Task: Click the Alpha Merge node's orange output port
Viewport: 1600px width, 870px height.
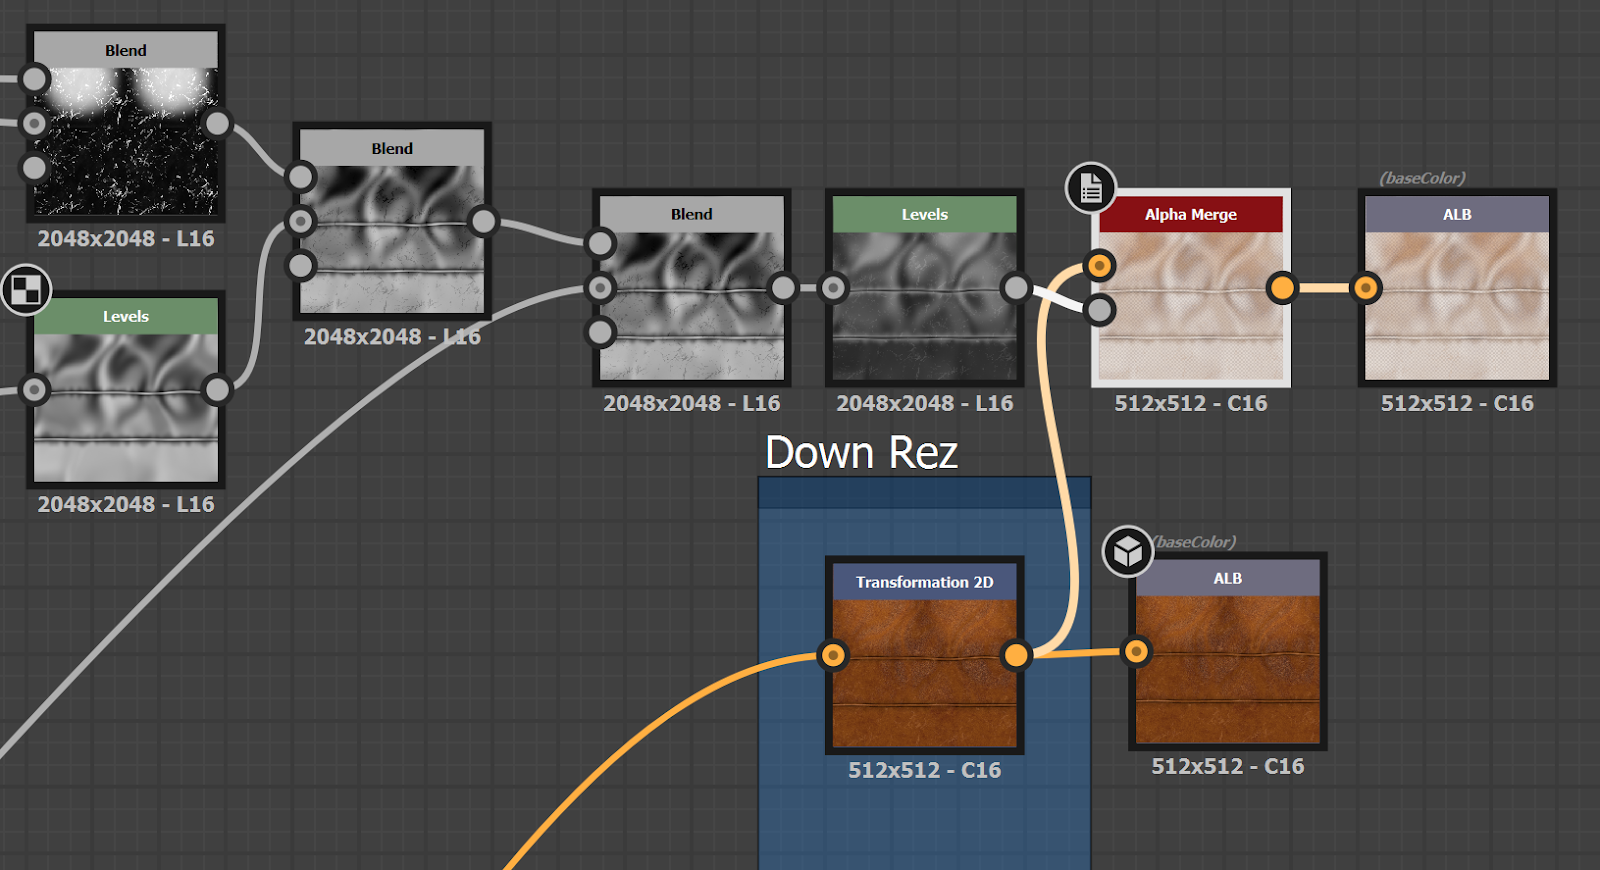Action: point(1281,288)
